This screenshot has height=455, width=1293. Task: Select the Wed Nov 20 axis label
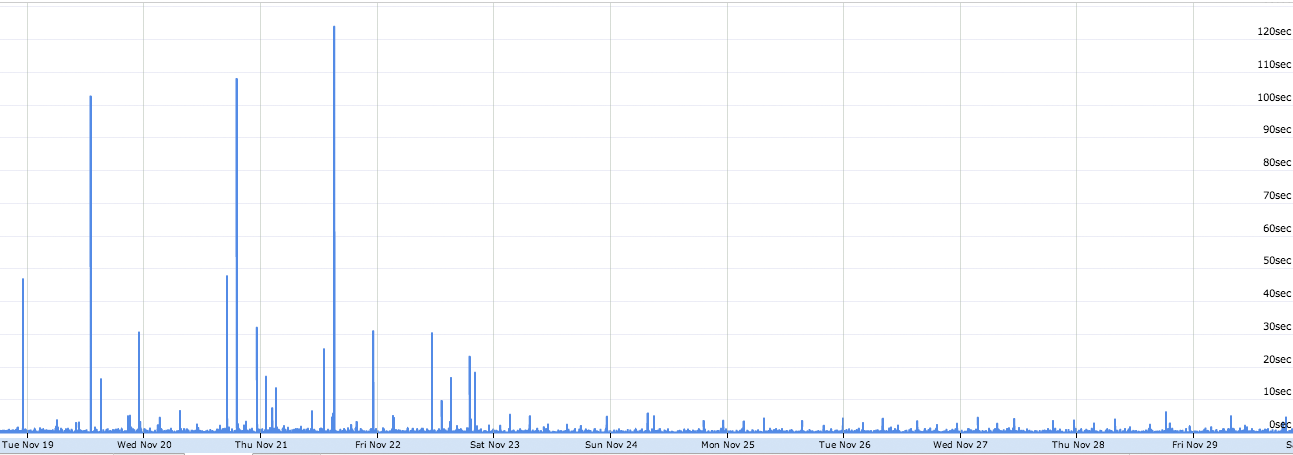(x=144, y=444)
